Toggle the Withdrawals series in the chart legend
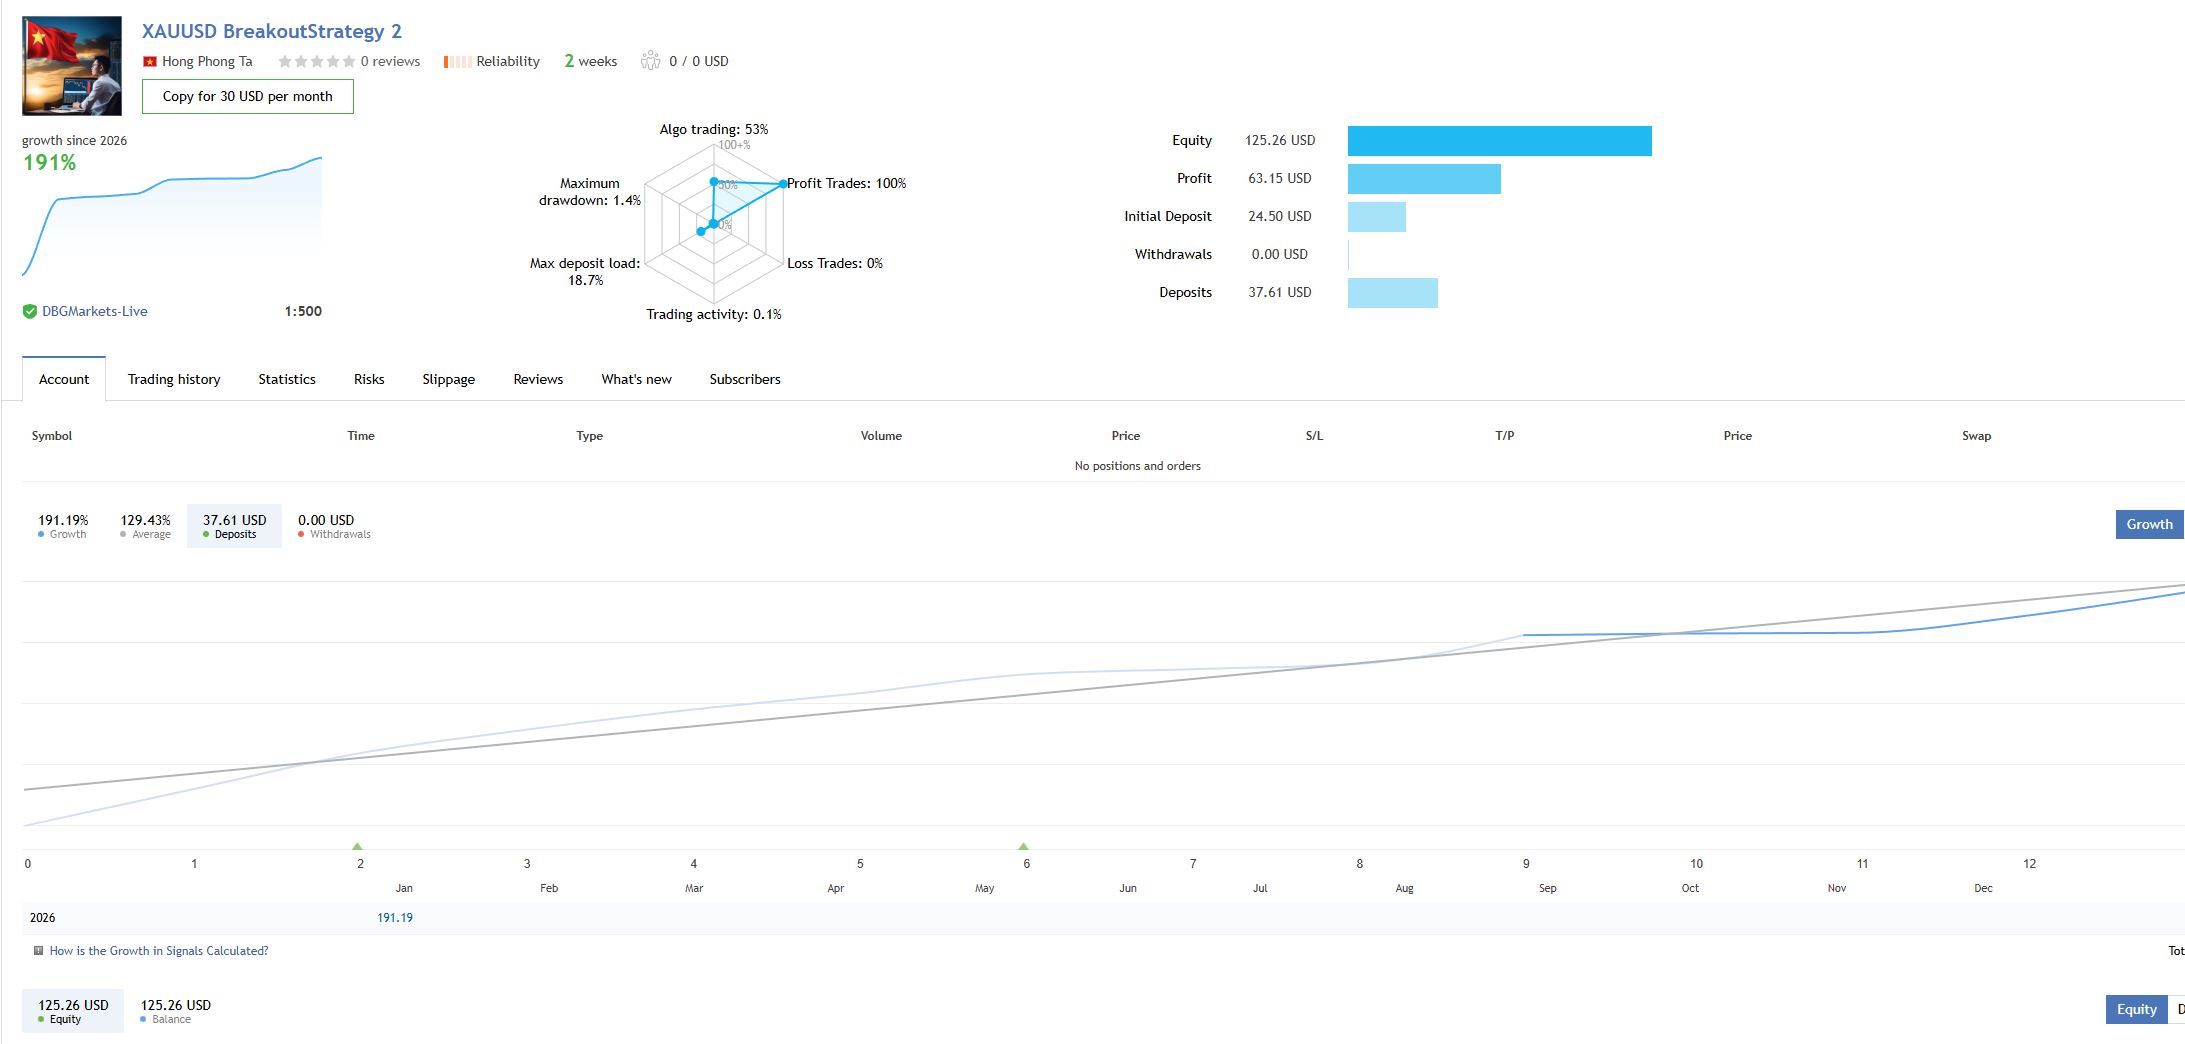The width and height of the screenshot is (2185, 1044). 334,526
